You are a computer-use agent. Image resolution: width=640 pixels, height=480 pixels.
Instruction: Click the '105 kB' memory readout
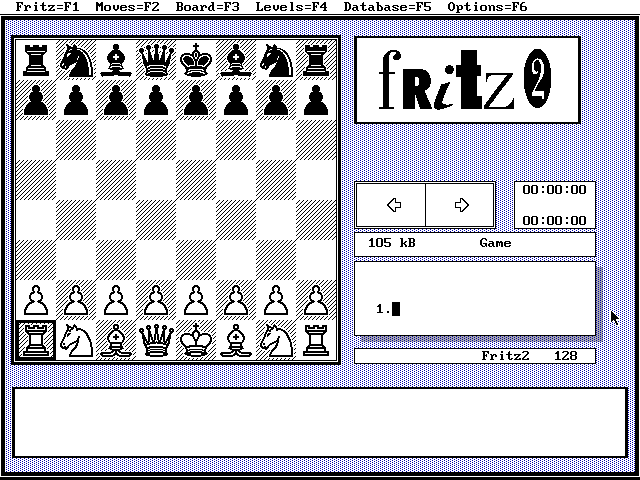pos(391,243)
